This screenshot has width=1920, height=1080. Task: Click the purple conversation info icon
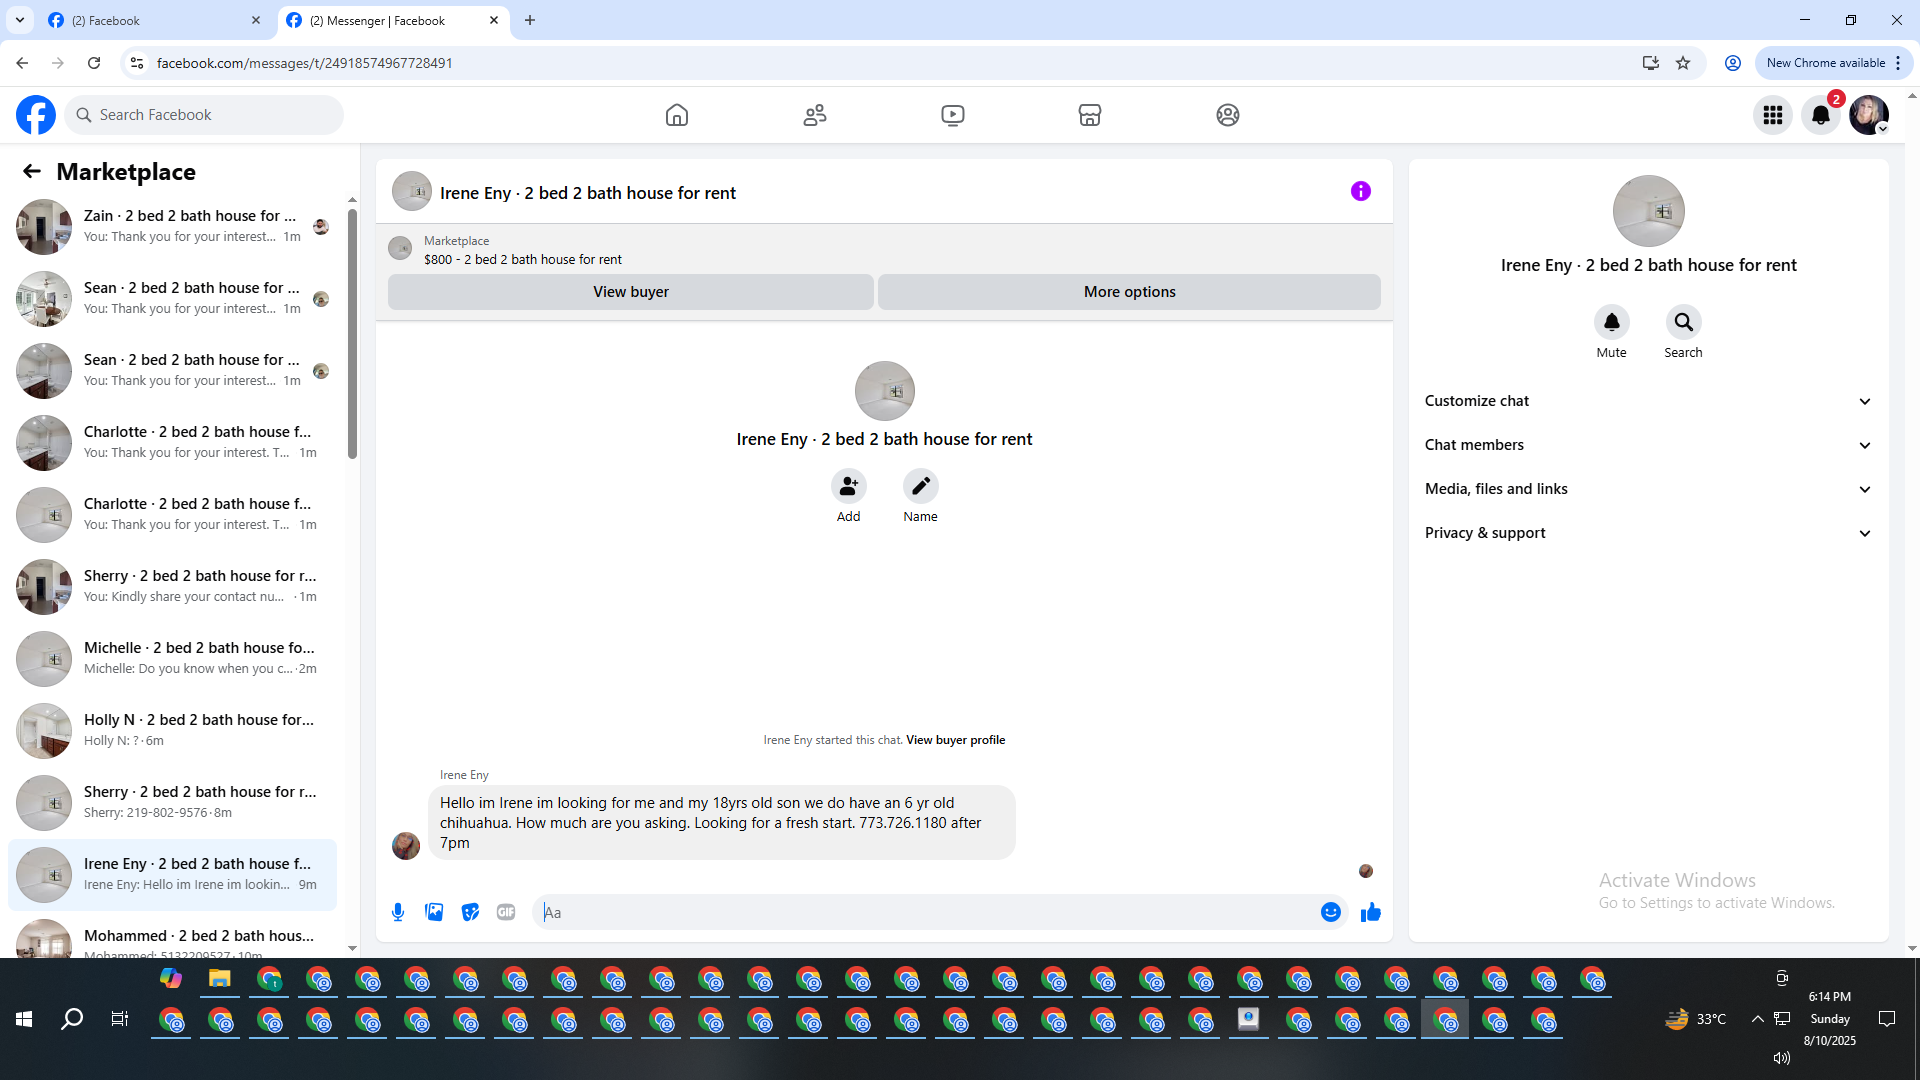(1360, 191)
